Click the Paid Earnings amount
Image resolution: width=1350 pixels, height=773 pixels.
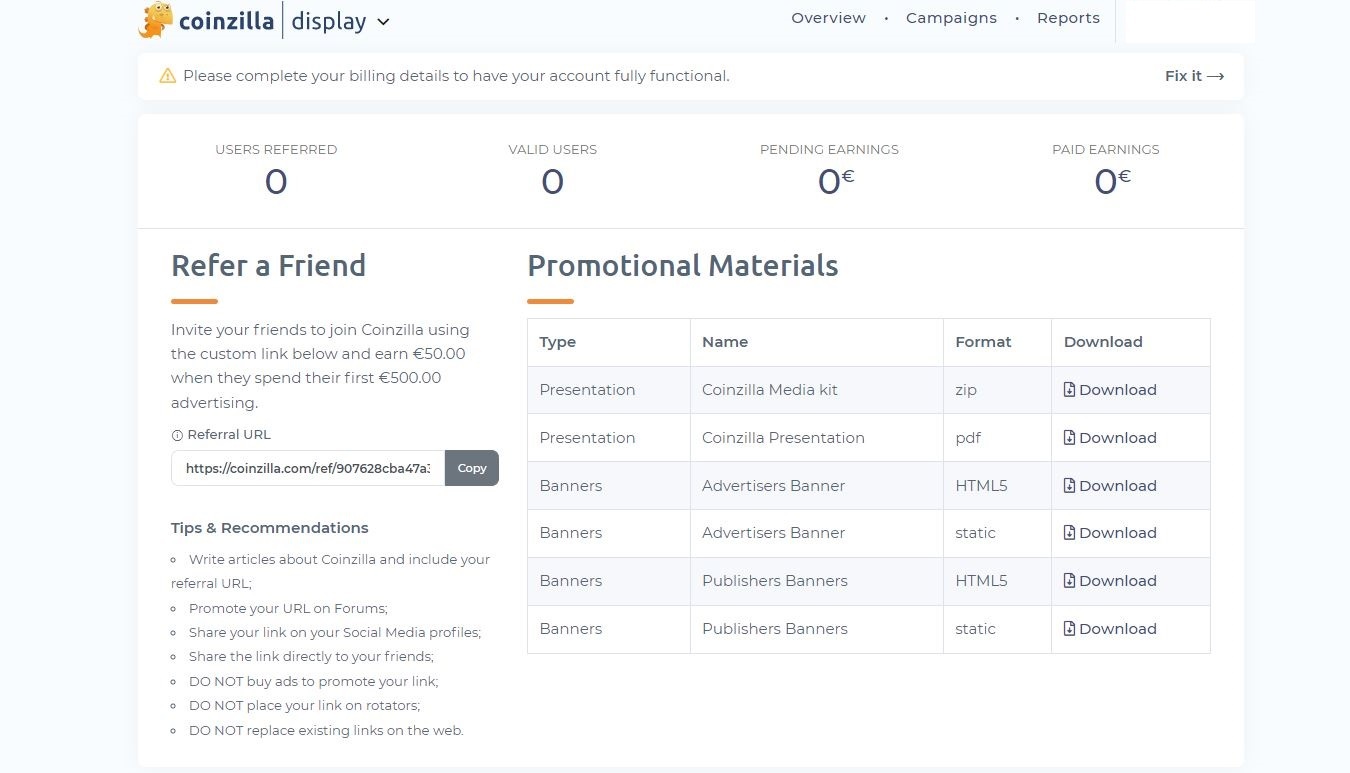point(1112,182)
